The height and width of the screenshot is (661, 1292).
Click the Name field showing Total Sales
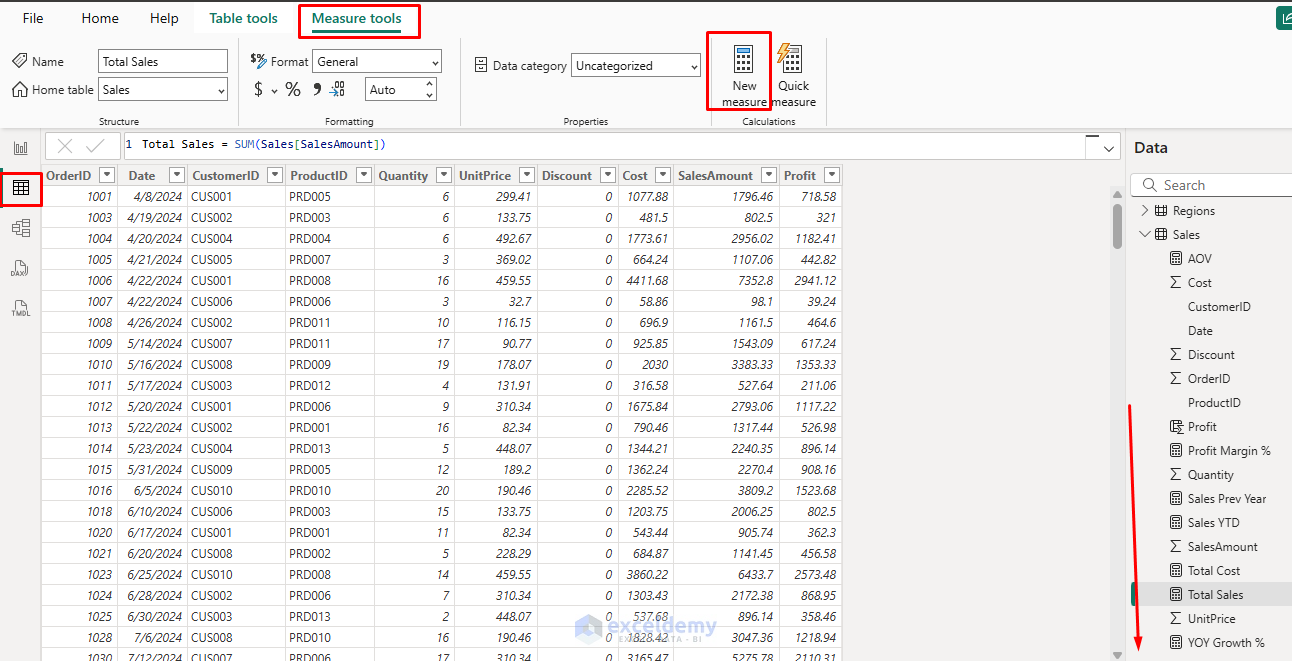[163, 61]
